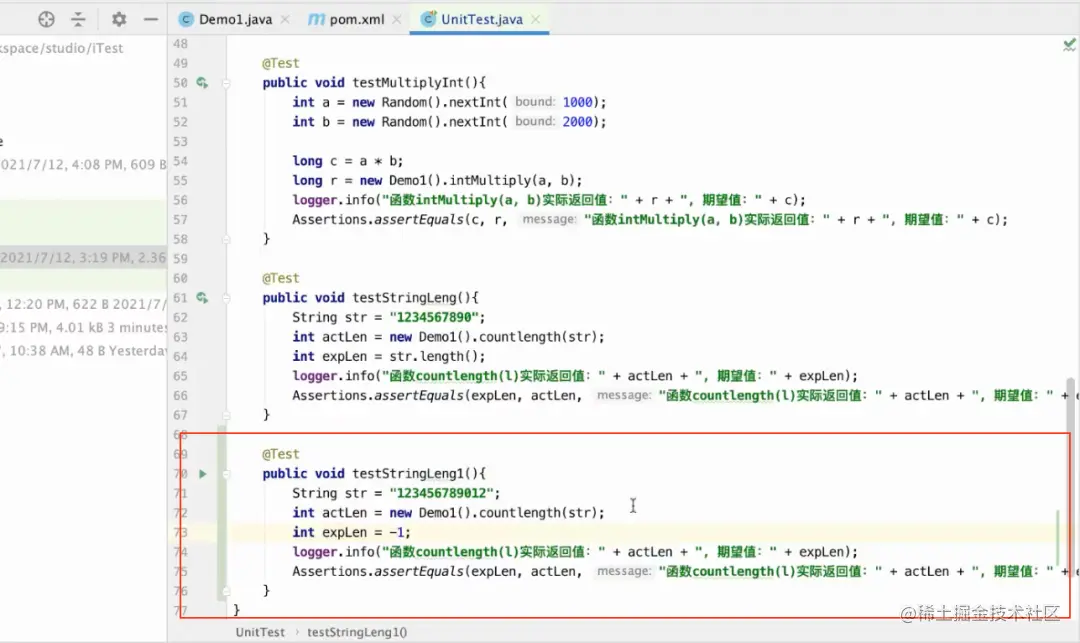Click logger.info on line 56
Viewport: 1080px width, 643px height.
(333, 200)
